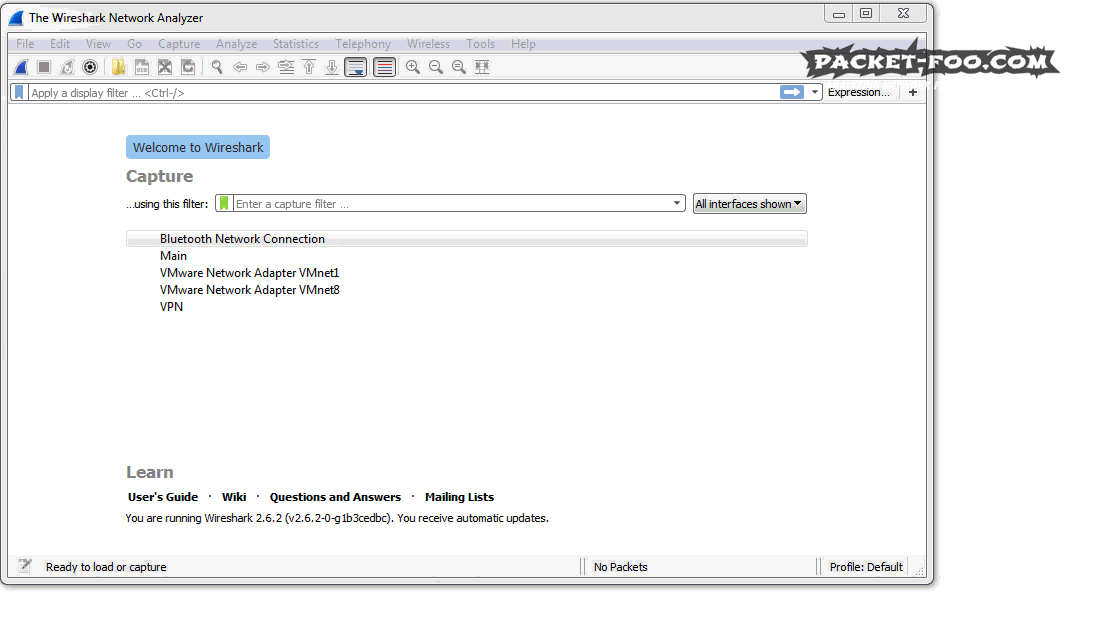Open the Analyze menu
The height and width of the screenshot is (644, 1120).
pos(236,44)
